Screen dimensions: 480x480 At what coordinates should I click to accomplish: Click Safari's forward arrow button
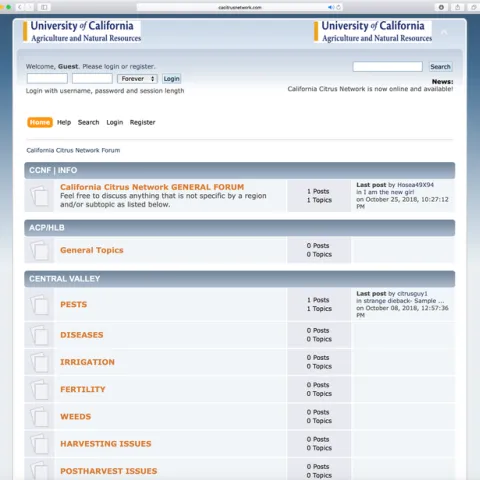click(29, 7)
